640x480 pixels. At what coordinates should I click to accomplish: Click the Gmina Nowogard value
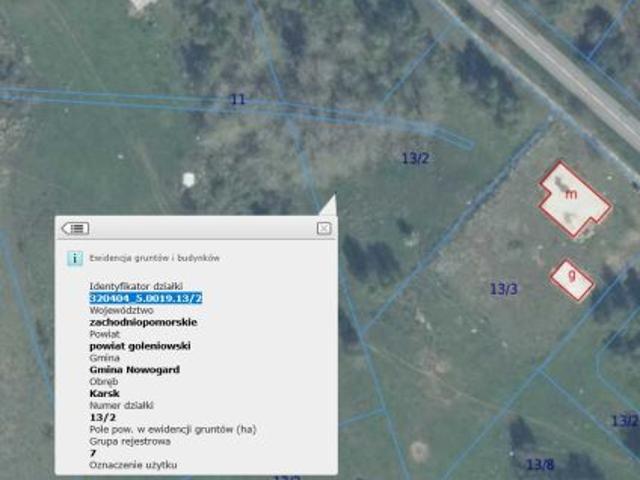pos(132,369)
